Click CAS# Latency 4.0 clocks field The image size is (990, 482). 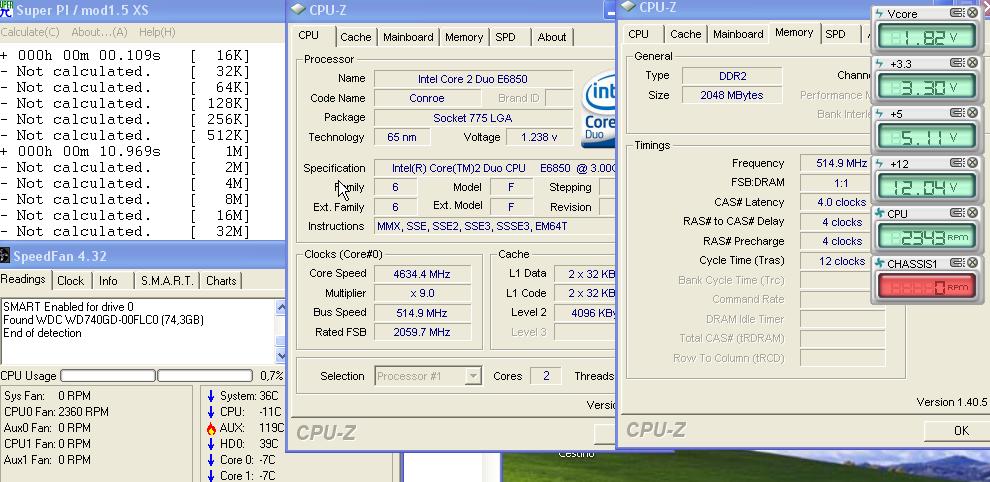tap(842, 203)
